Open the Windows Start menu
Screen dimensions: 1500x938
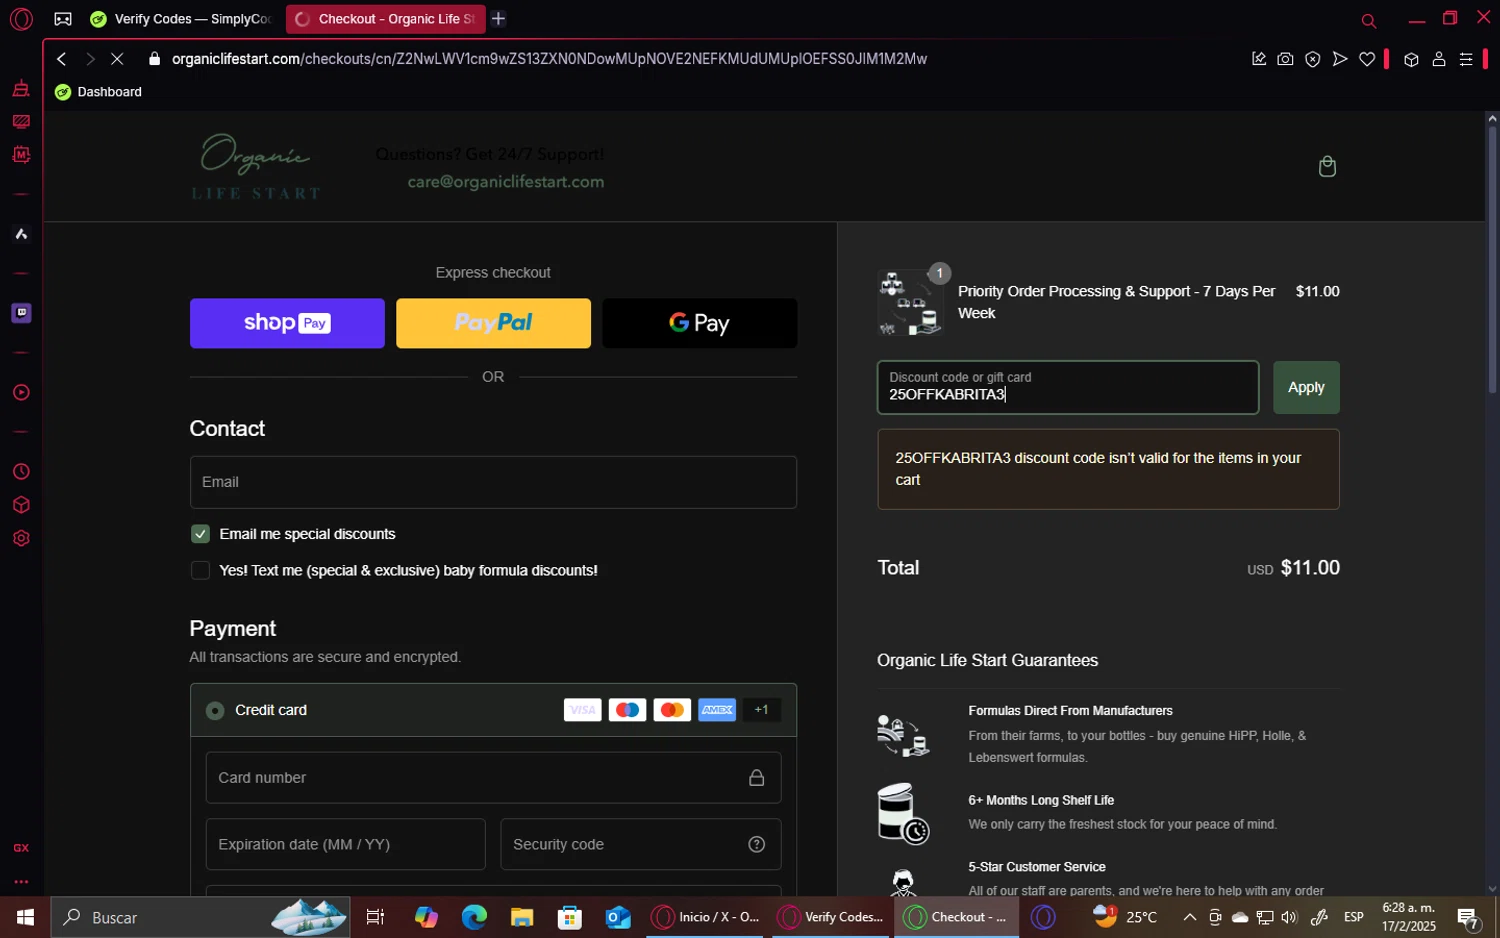tap(25, 917)
